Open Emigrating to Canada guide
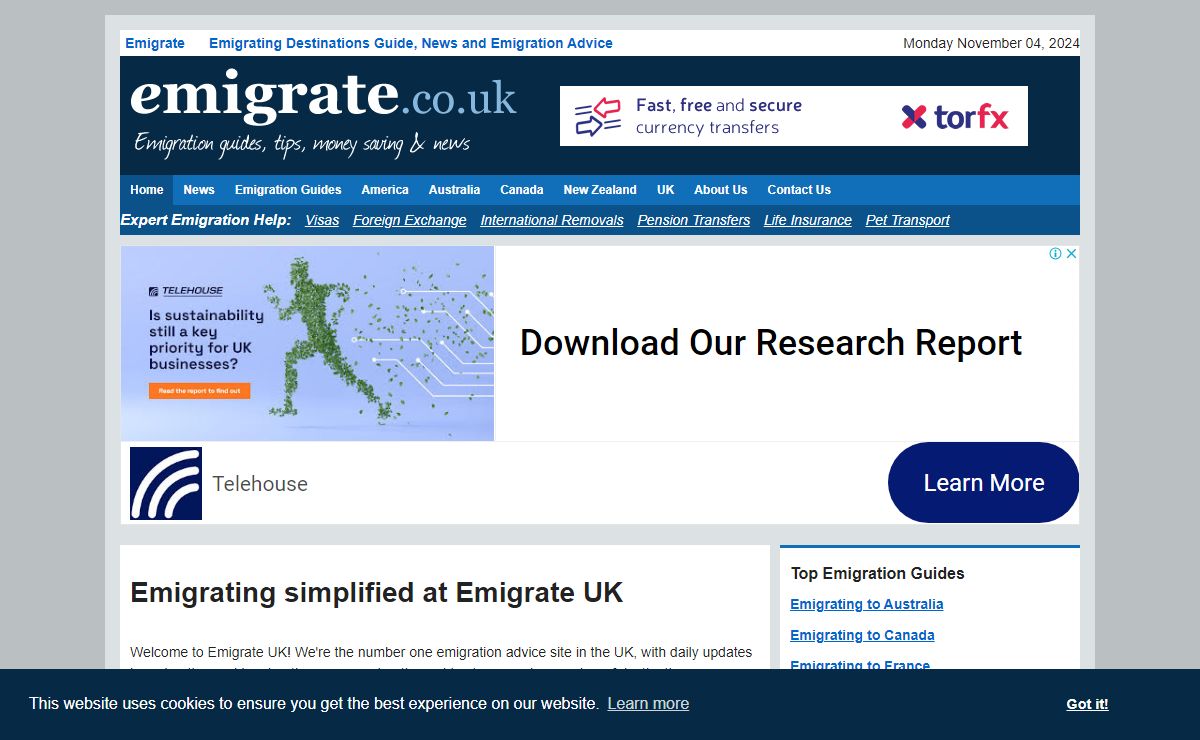The width and height of the screenshot is (1200, 740). pos(863,635)
